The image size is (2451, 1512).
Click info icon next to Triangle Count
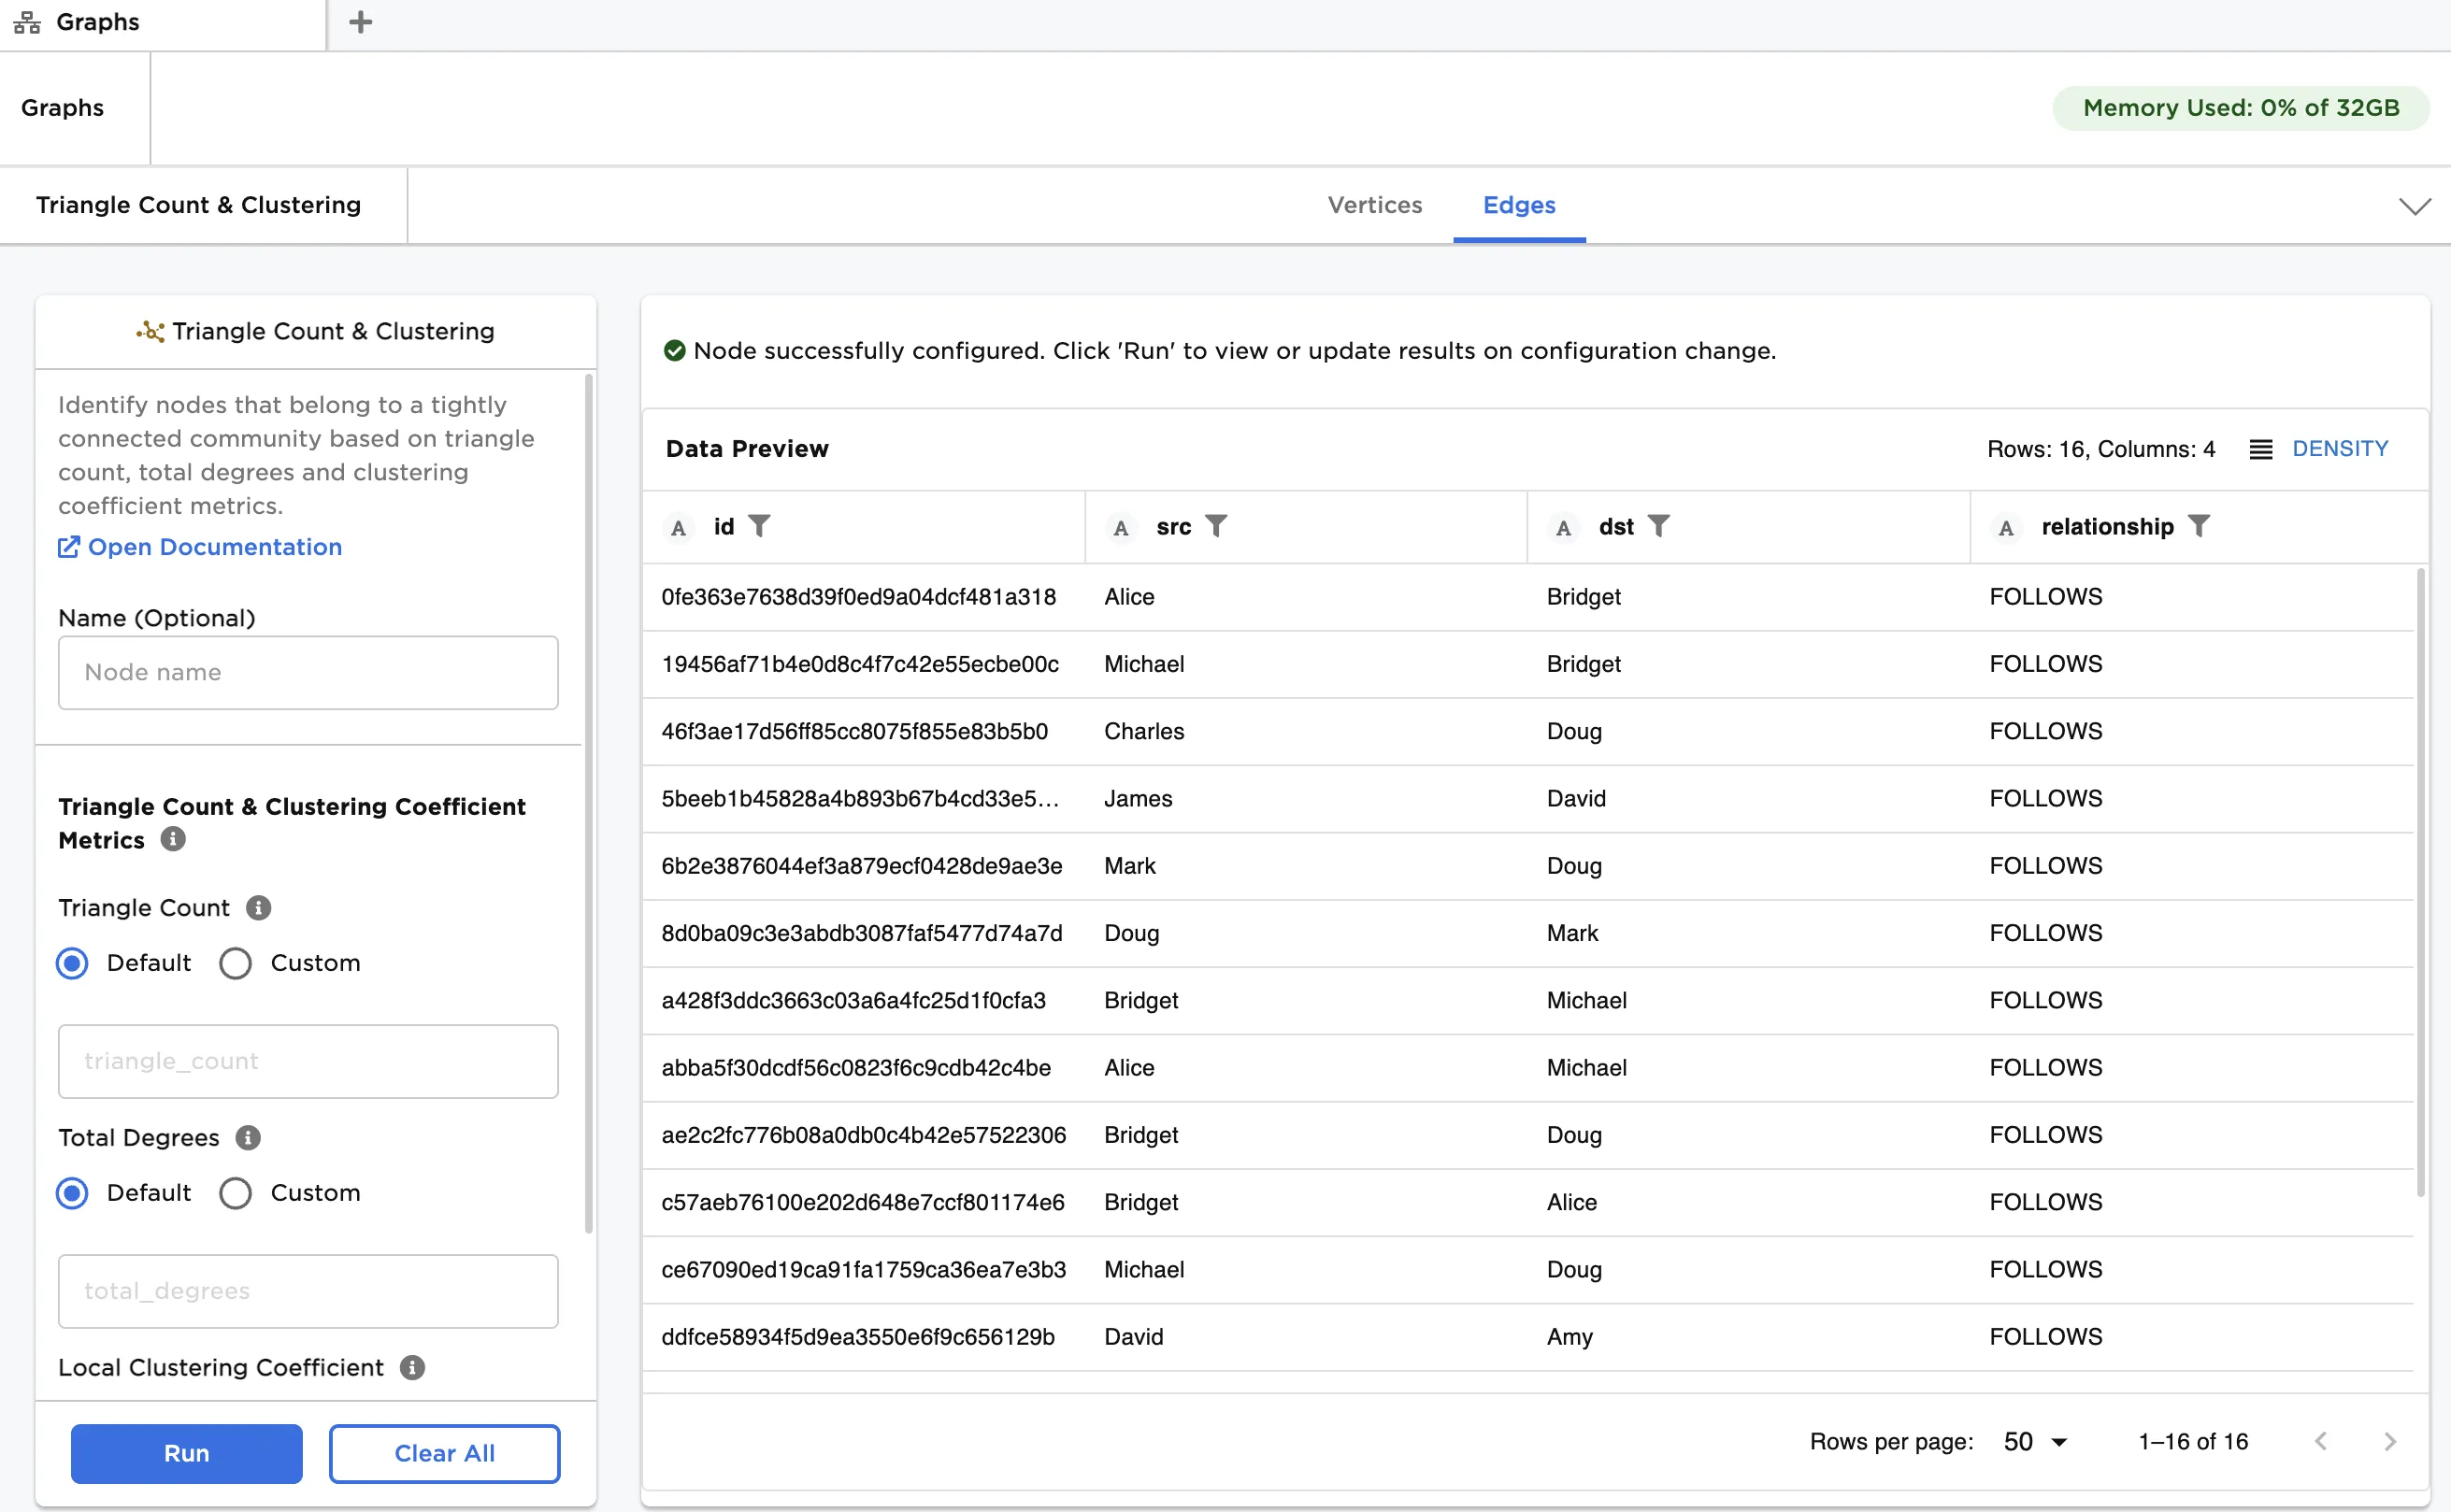[x=259, y=908]
